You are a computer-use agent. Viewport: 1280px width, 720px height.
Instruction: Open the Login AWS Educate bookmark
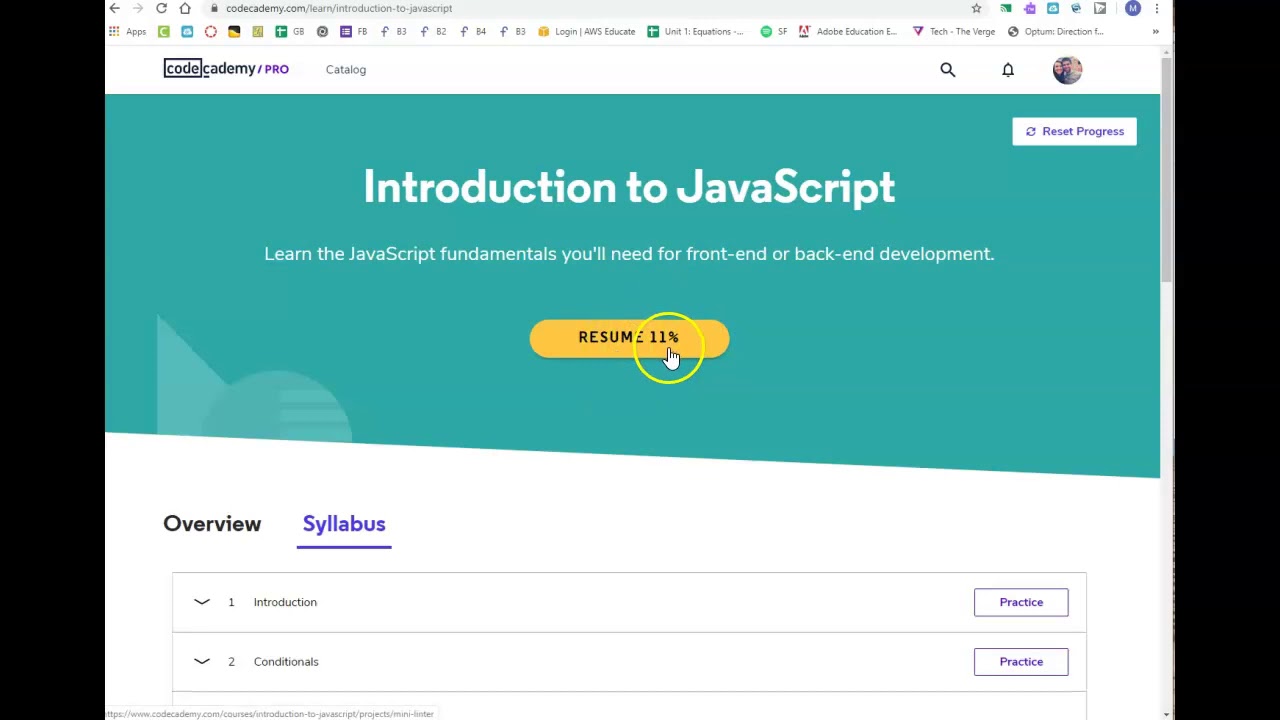click(x=587, y=31)
